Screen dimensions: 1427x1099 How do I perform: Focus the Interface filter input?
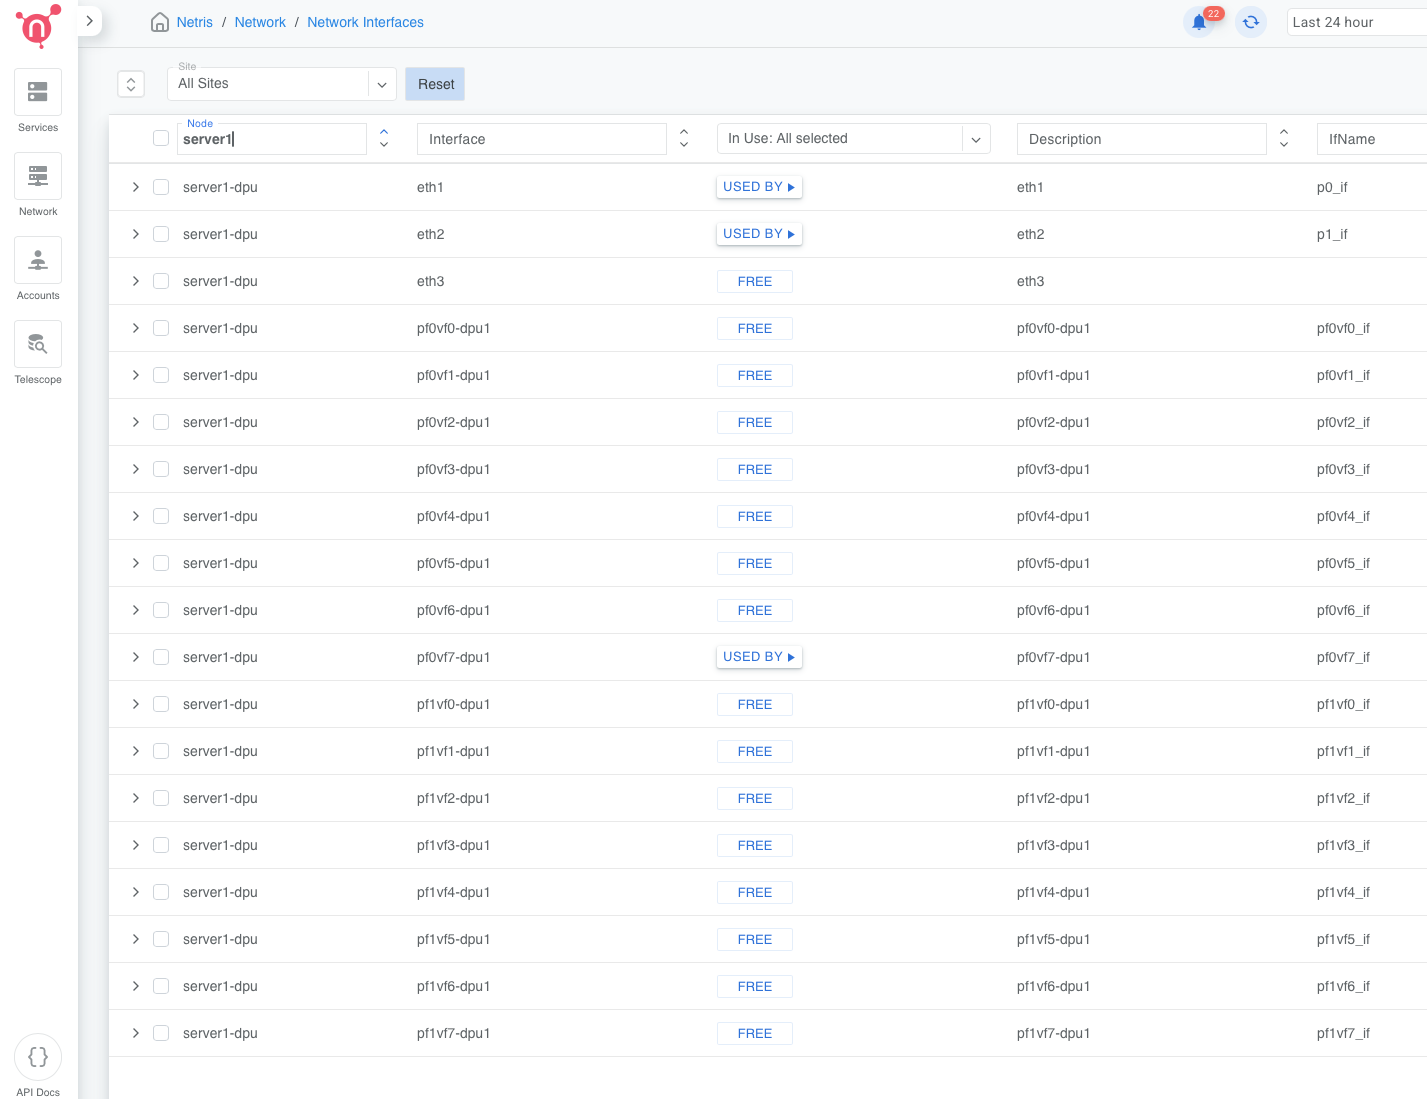542,139
